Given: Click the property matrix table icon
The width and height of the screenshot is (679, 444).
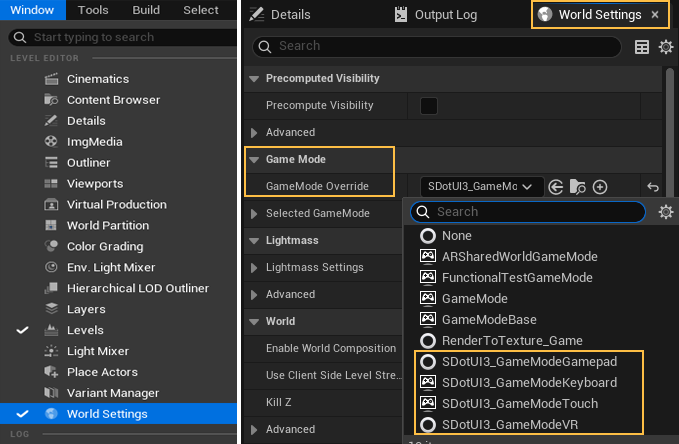Looking at the screenshot, I should [642, 47].
